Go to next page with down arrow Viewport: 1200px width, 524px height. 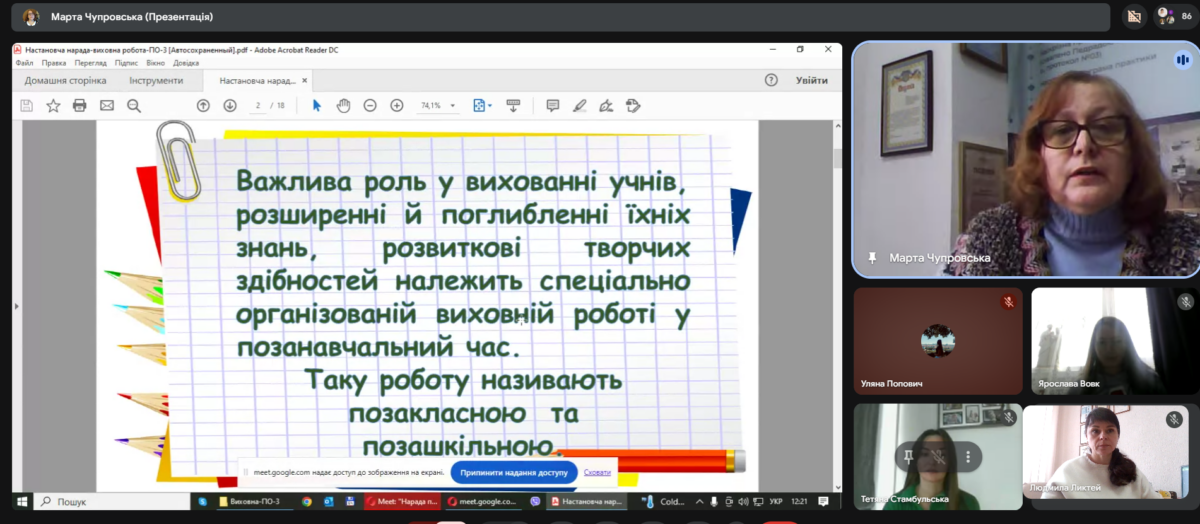(x=230, y=106)
